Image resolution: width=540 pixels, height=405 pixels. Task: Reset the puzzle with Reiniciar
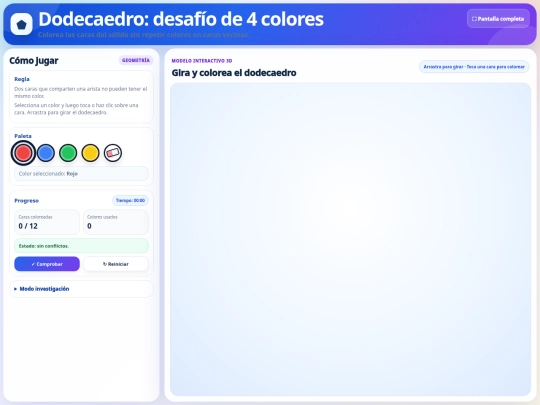click(x=116, y=264)
